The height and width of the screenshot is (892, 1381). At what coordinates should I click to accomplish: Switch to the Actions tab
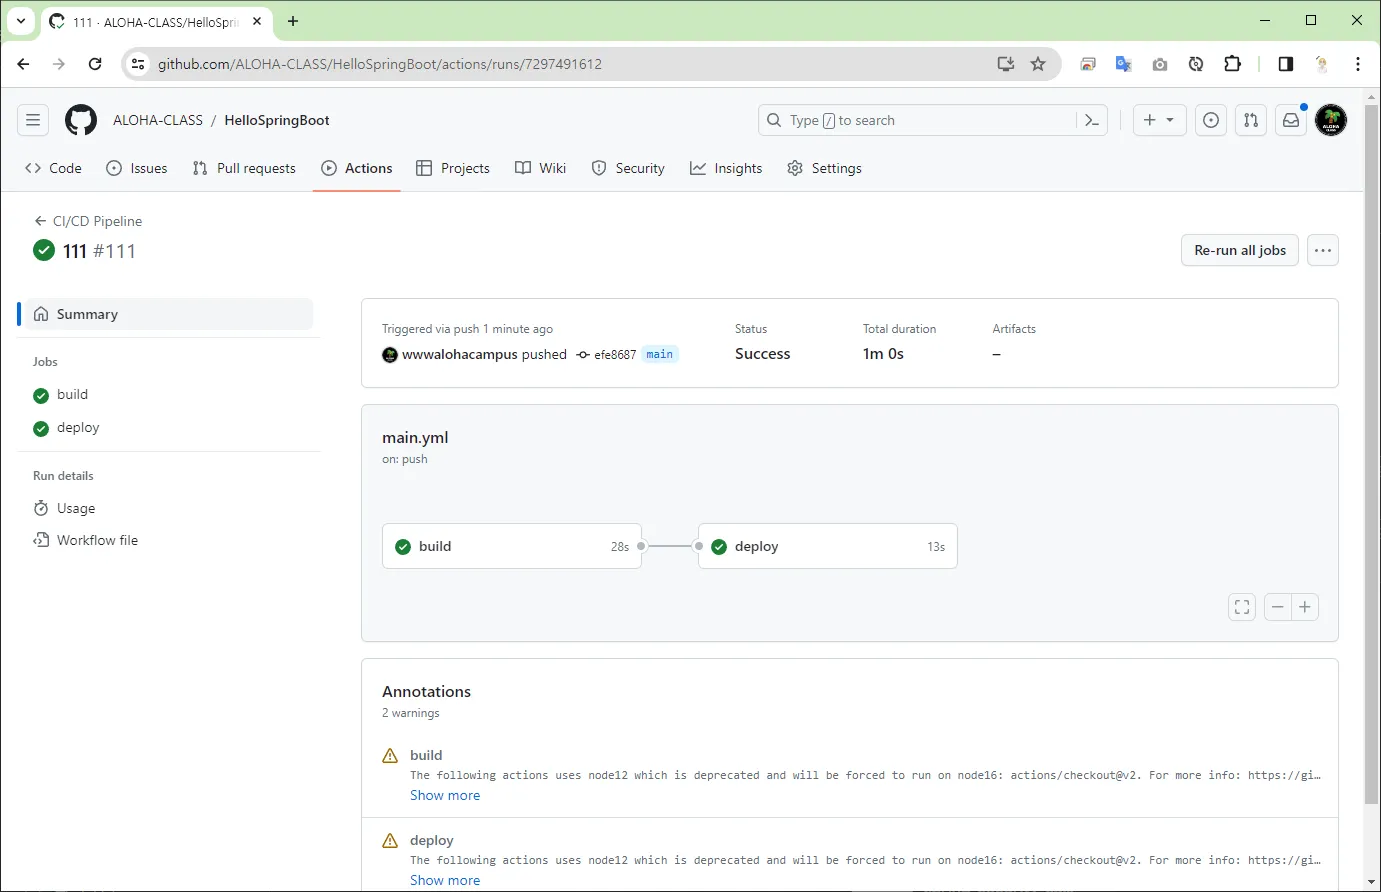click(357, 168)
